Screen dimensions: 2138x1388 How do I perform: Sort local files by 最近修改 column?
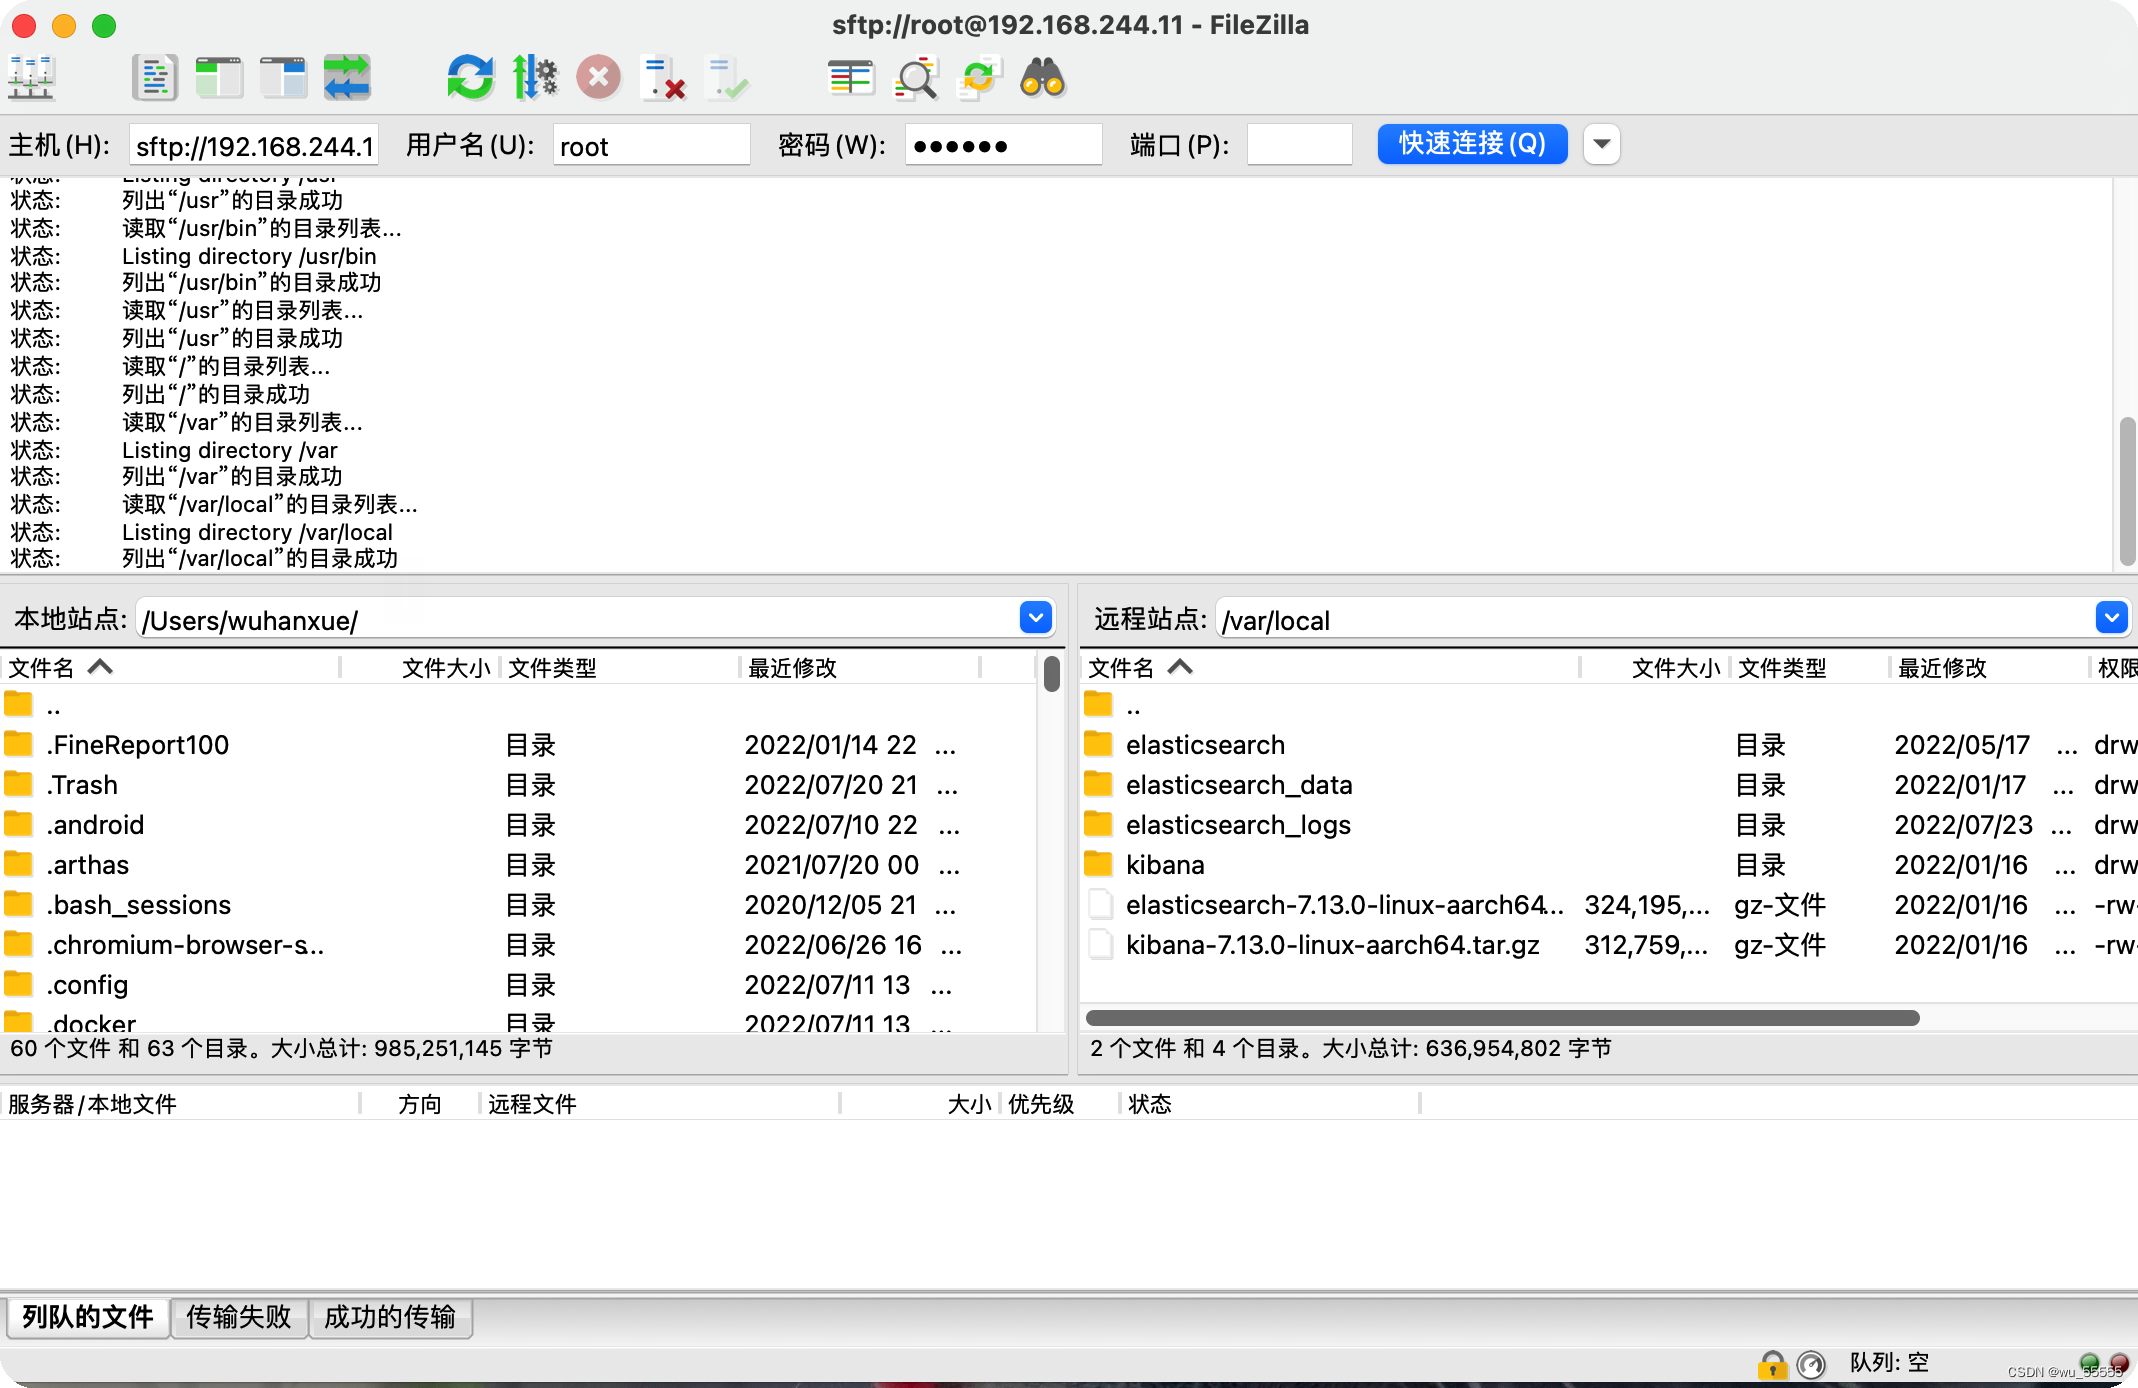(860, 667)
